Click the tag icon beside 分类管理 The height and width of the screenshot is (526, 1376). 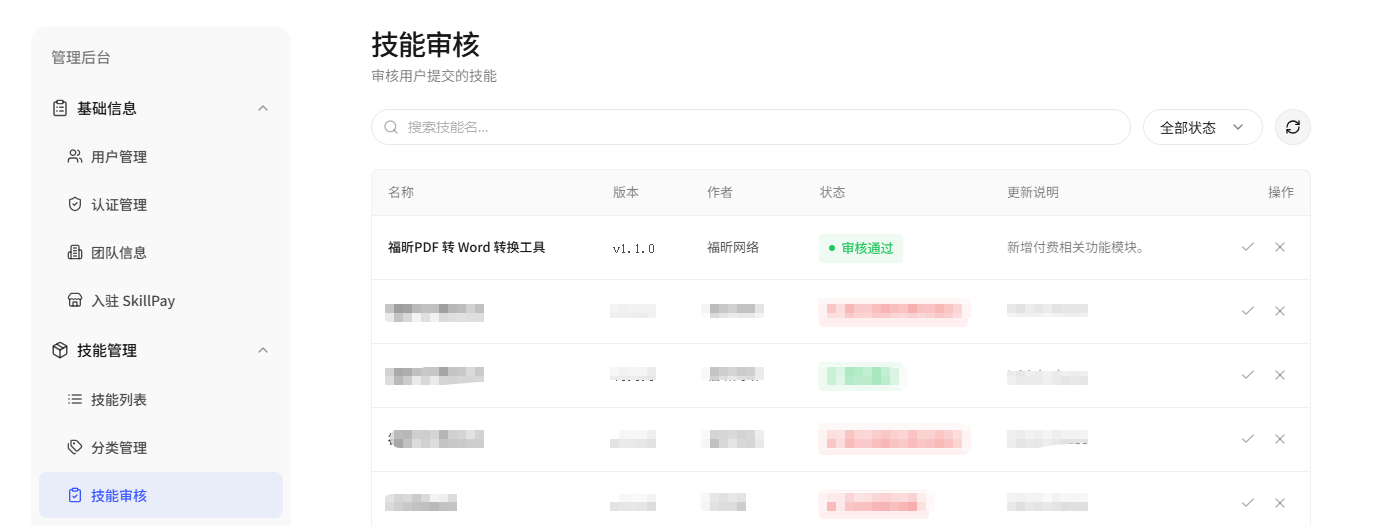tap(75, 447)
